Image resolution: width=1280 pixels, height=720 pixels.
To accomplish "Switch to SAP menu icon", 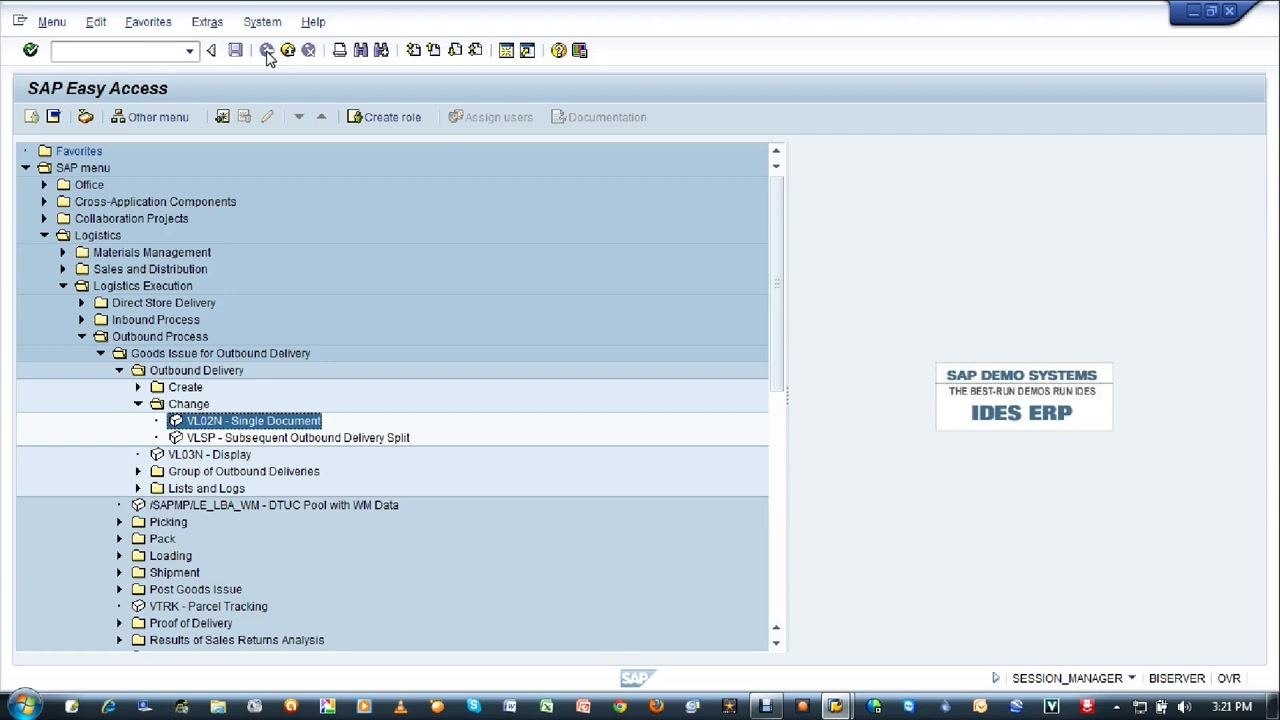I will coord(53,117).
